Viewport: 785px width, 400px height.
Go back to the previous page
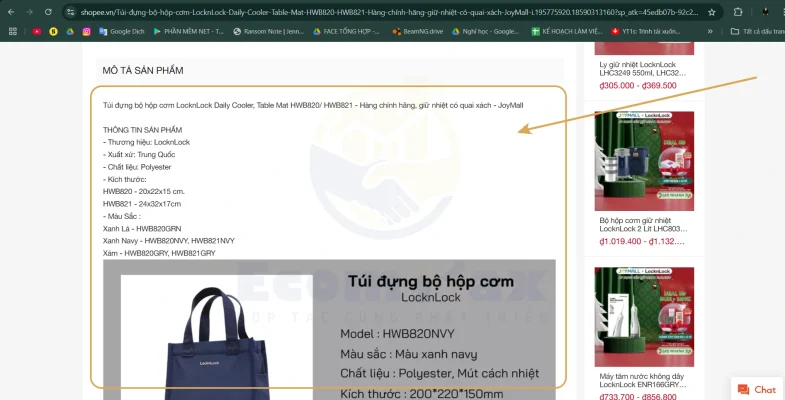(x=11, y=12)
